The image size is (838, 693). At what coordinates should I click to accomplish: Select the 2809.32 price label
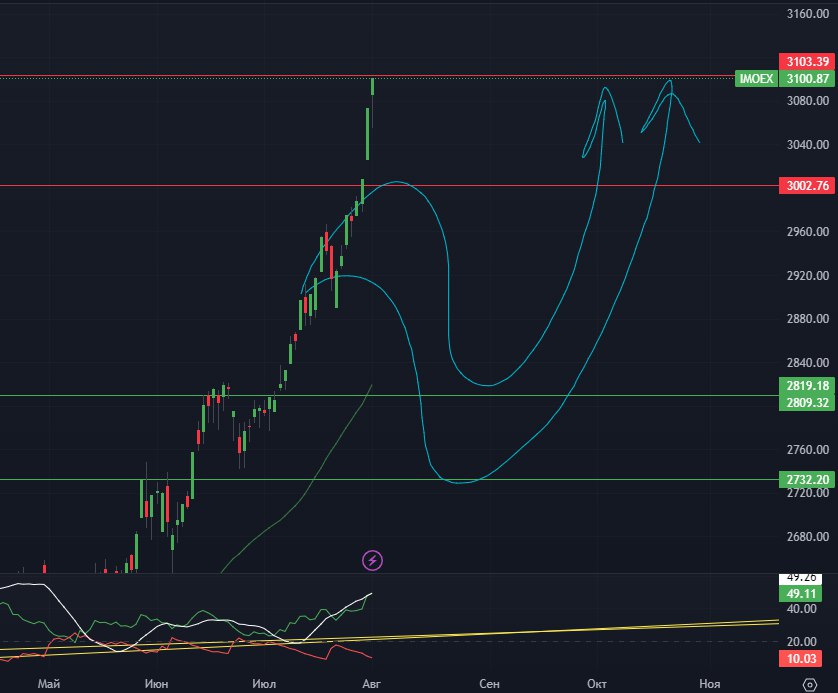(807, 401)
